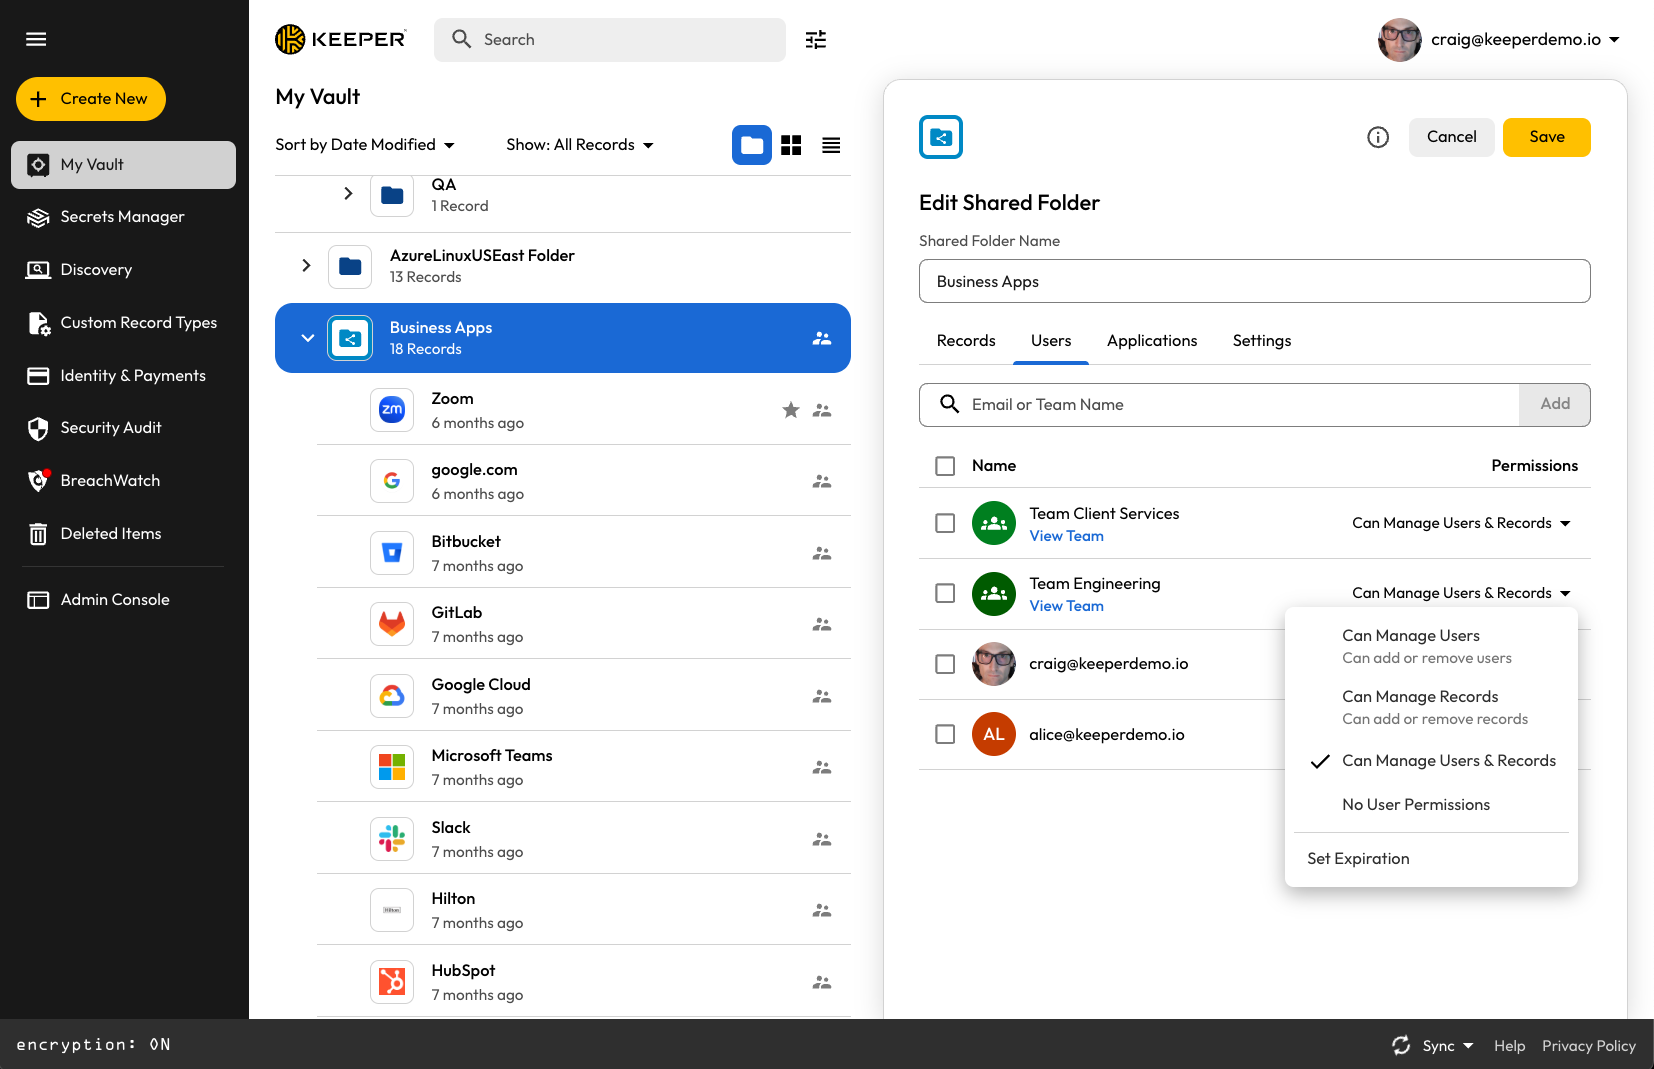Click View Team under Team Client Services
Screen dimensions: 1654x1069
(x=1066, y=536)
